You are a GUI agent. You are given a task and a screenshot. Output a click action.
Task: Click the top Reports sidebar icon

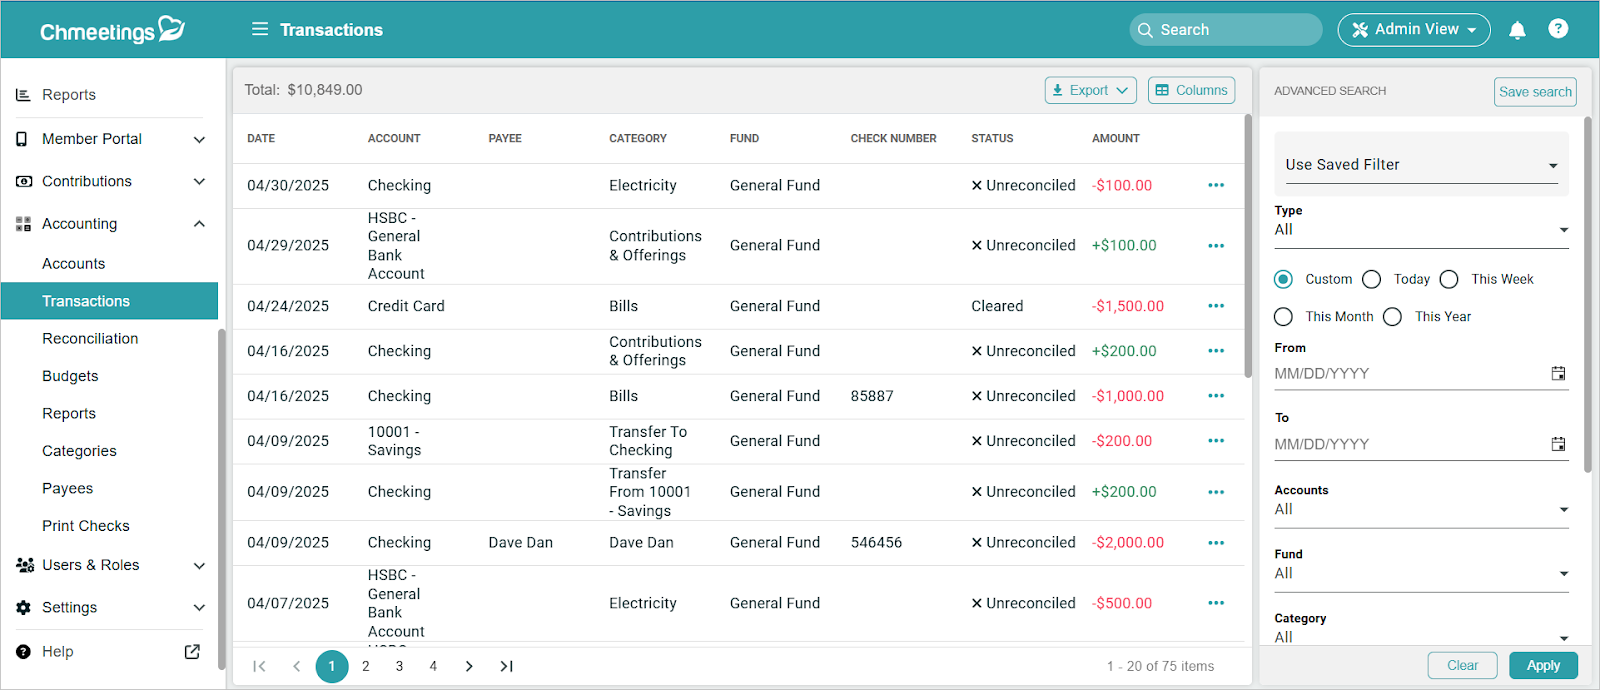tap(23, 95)
